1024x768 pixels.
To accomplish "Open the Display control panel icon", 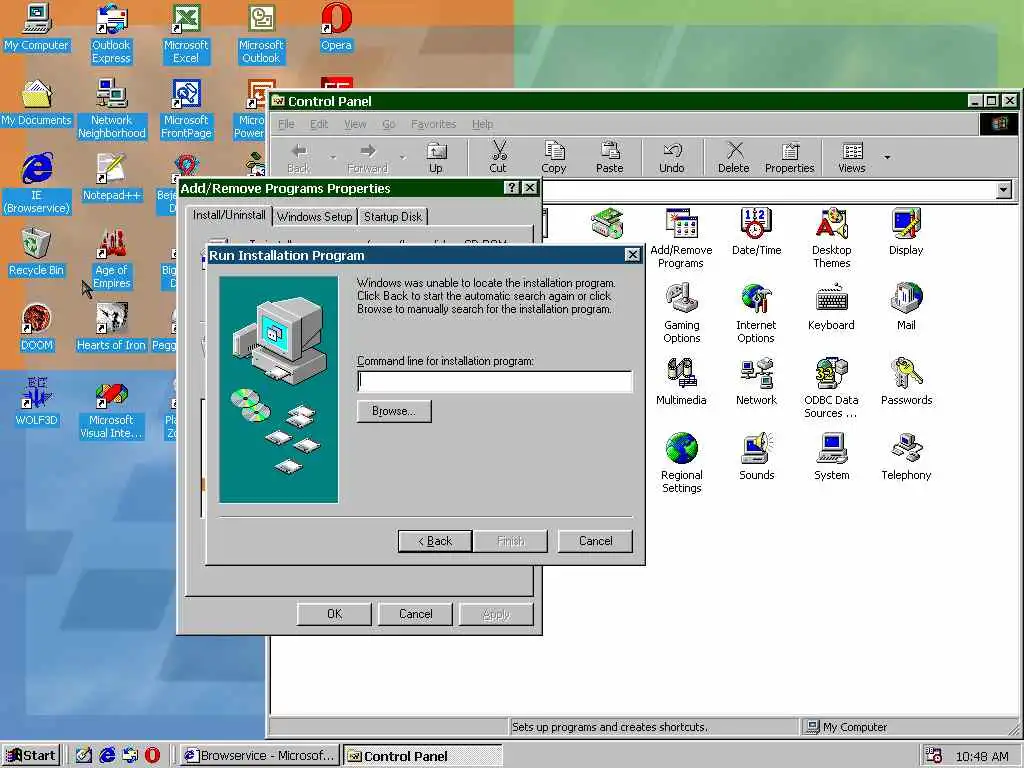I will (x=906, y=232).
